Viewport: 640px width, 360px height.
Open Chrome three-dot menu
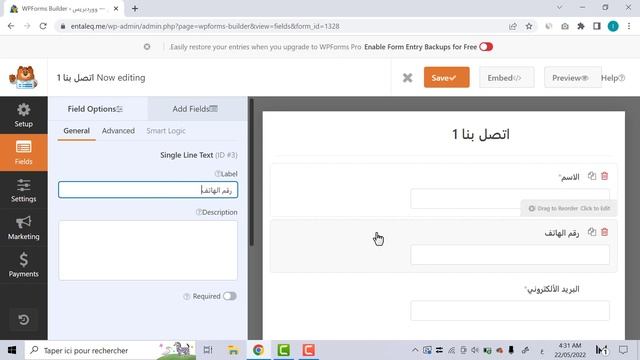coord(629,26)
